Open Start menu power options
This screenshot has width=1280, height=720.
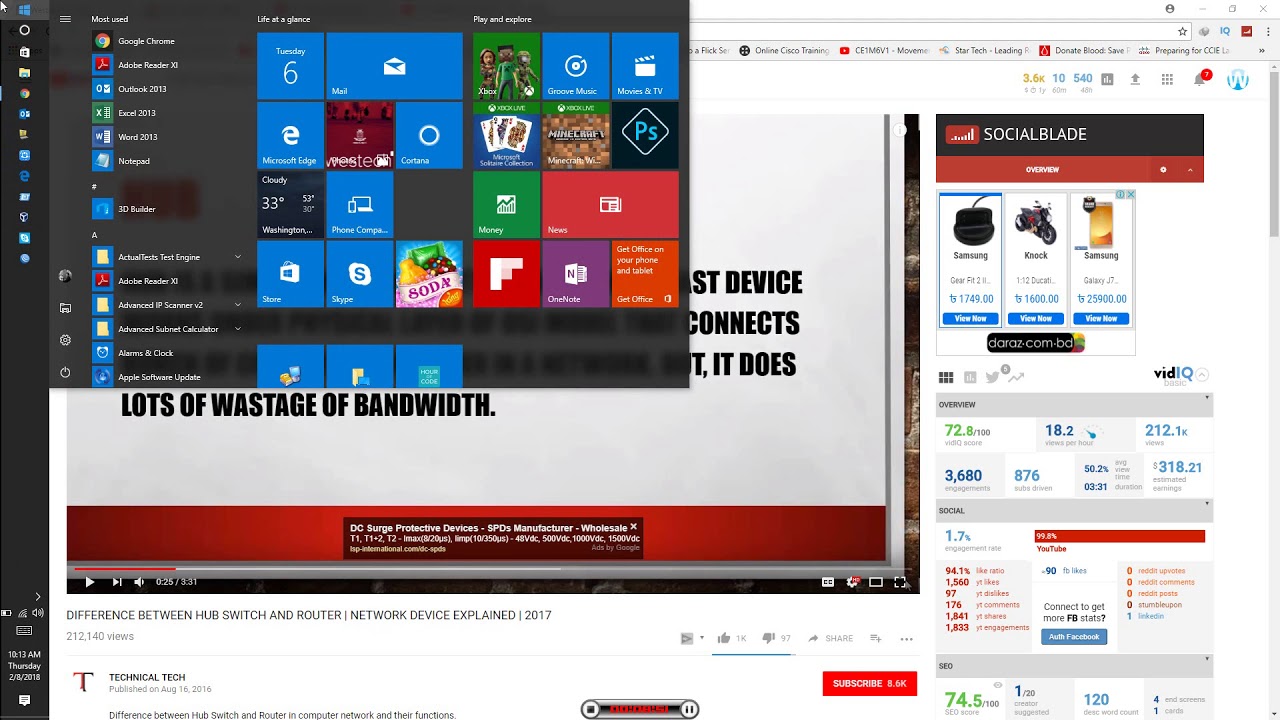[65, 372]
